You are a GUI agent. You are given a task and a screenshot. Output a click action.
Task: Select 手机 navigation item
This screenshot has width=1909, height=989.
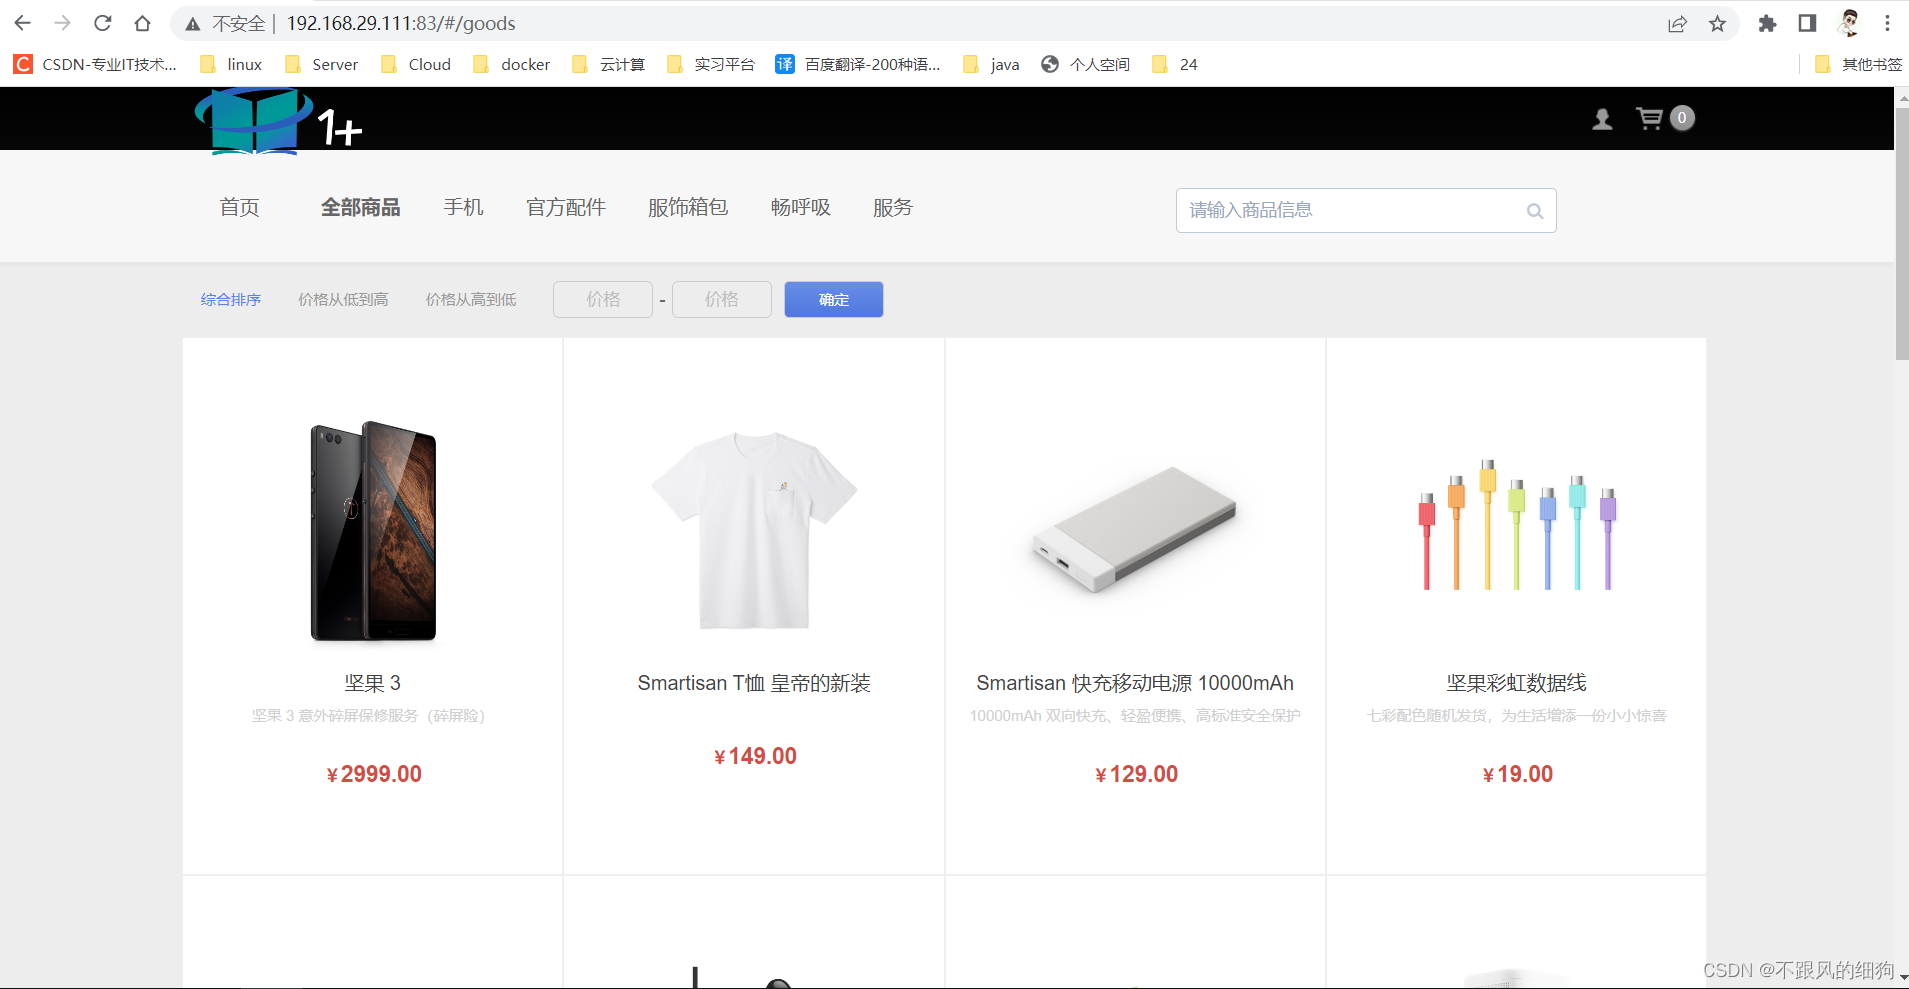click(464, 207)
